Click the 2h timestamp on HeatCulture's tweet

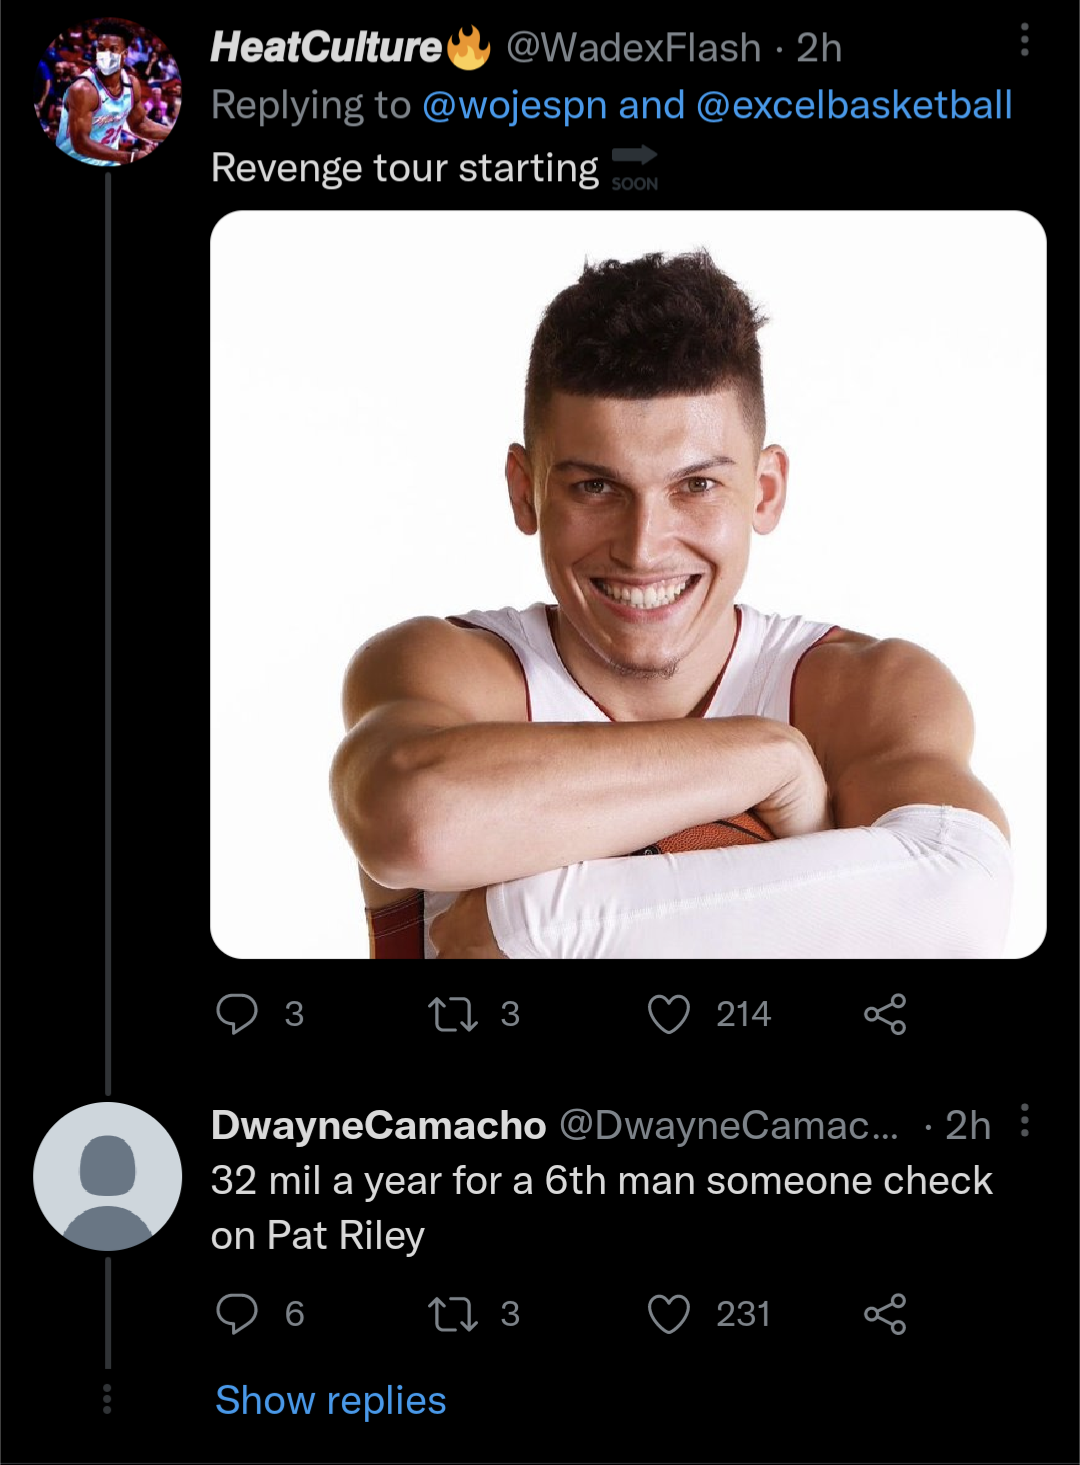(x=821, y=46)
